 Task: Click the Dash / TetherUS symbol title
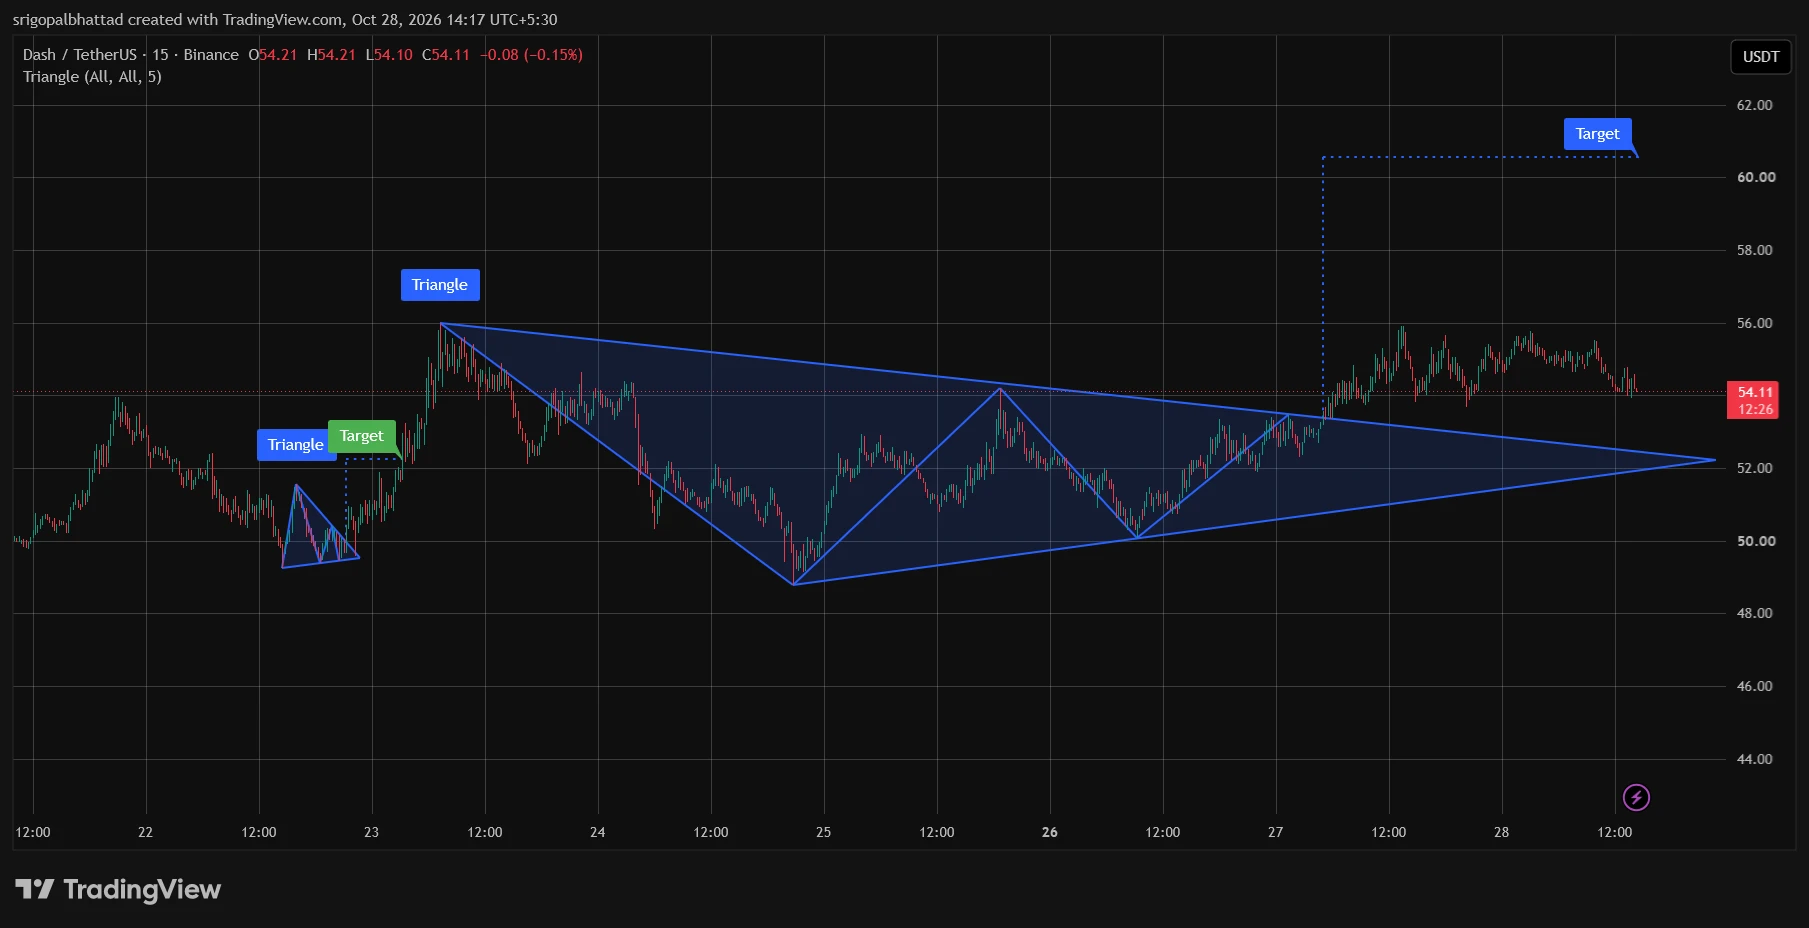click(80, 55)
